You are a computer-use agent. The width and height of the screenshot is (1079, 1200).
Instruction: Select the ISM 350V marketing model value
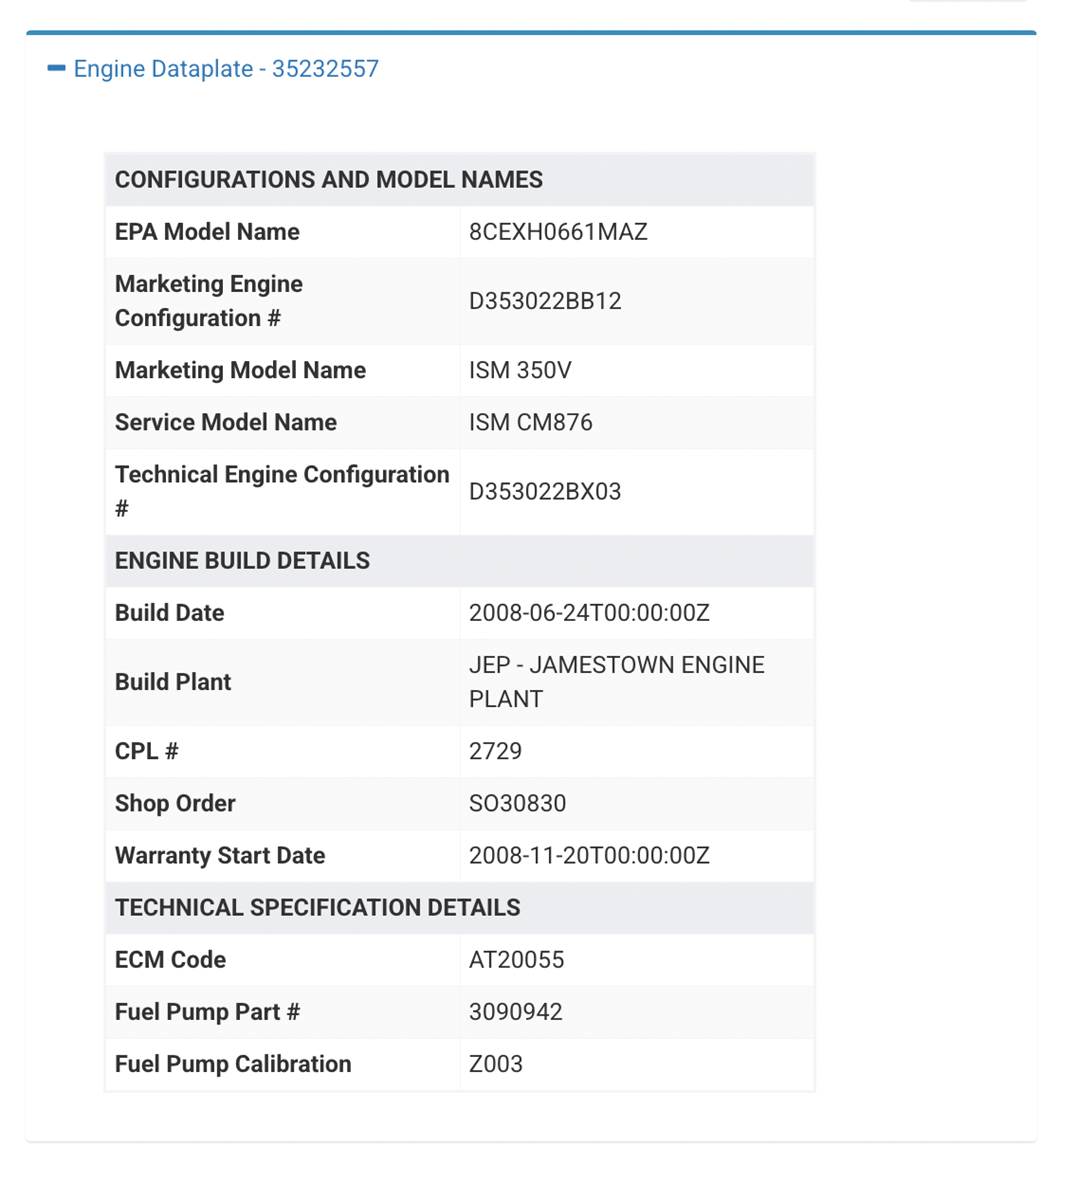point(520,370)
